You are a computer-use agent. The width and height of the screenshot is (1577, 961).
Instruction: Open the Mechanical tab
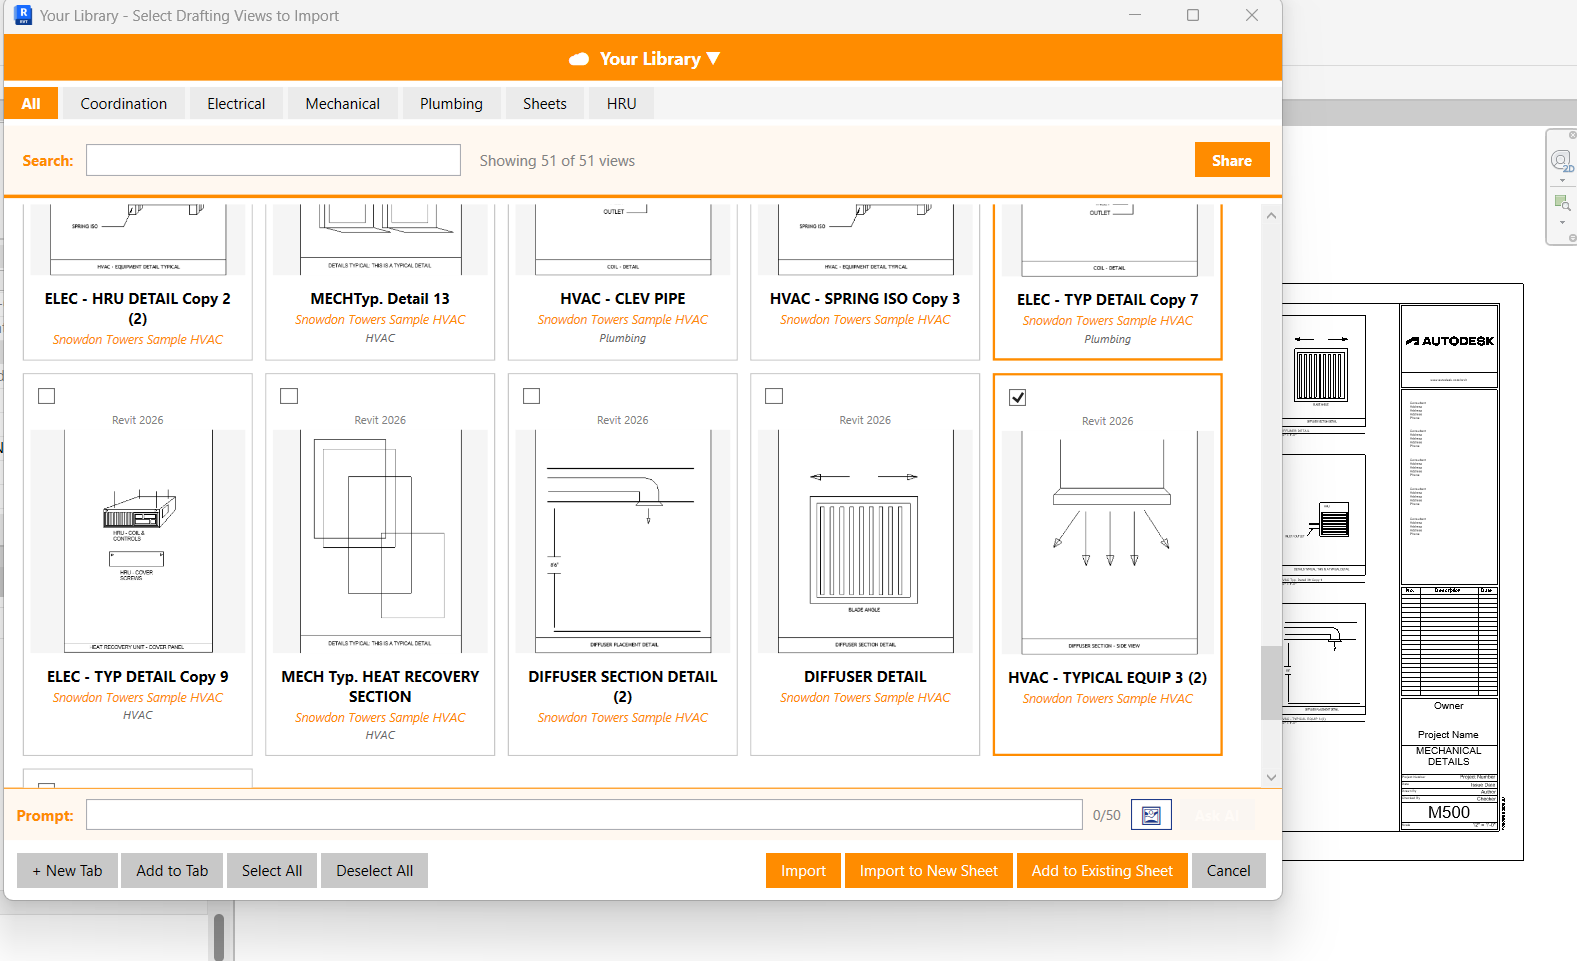[x=343, y=103]
